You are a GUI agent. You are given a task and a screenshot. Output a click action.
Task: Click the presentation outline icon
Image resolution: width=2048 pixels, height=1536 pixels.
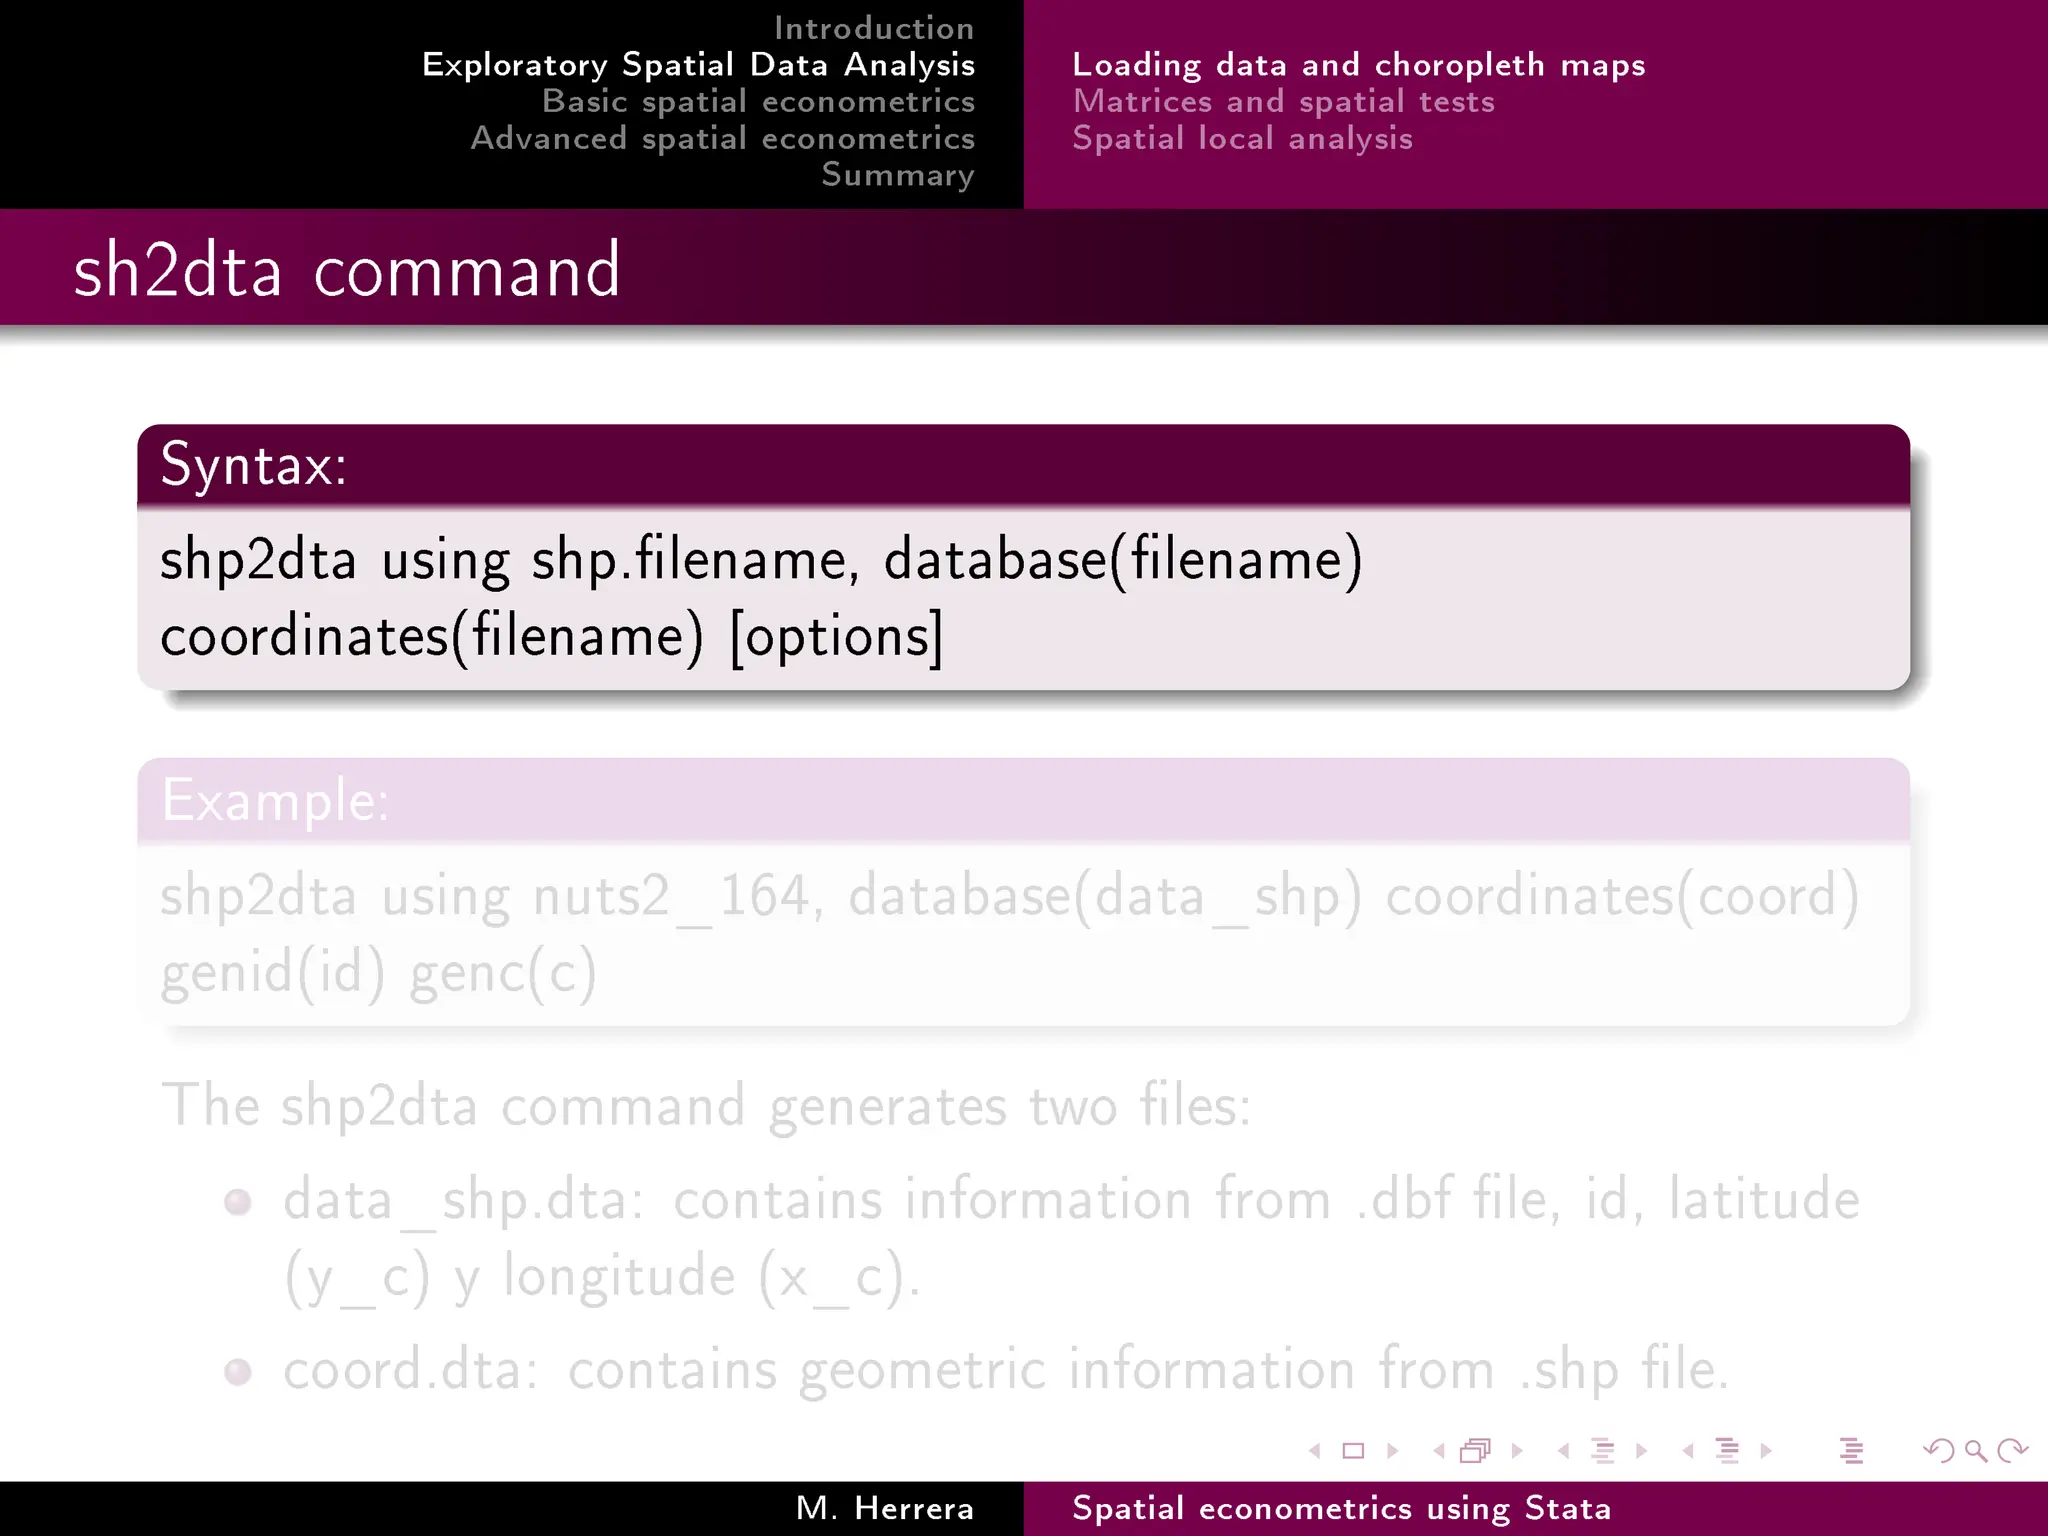(x=1851, y=1451)
